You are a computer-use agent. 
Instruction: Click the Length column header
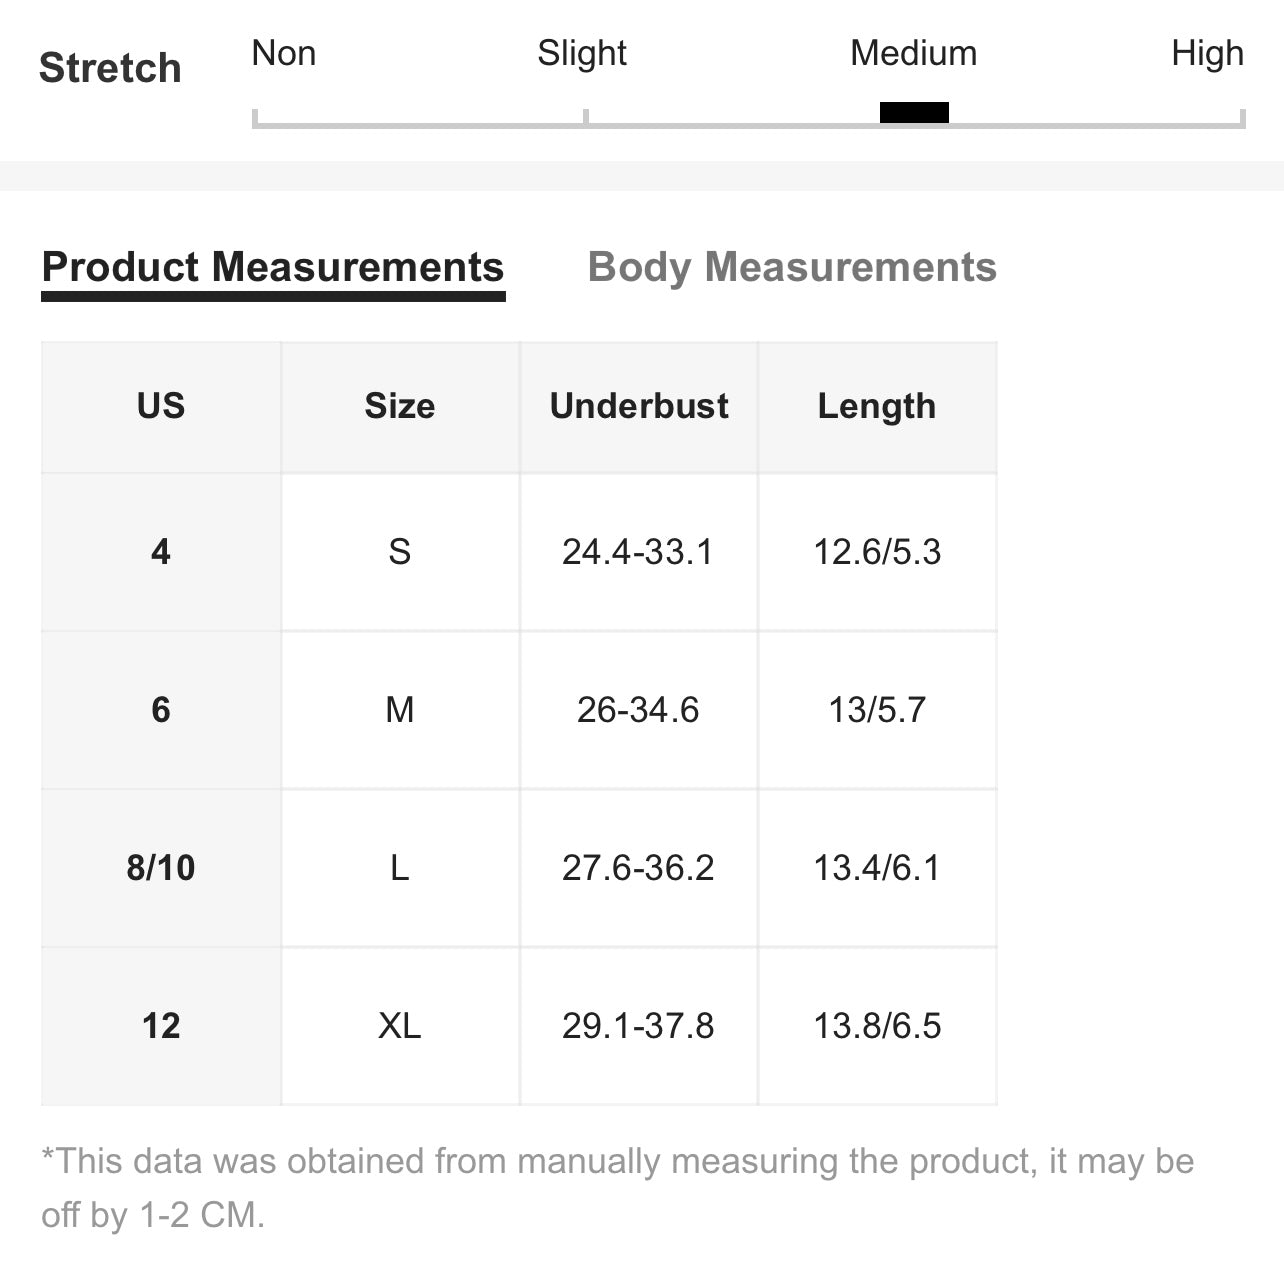pyautogui.click(x=877, y=407)
